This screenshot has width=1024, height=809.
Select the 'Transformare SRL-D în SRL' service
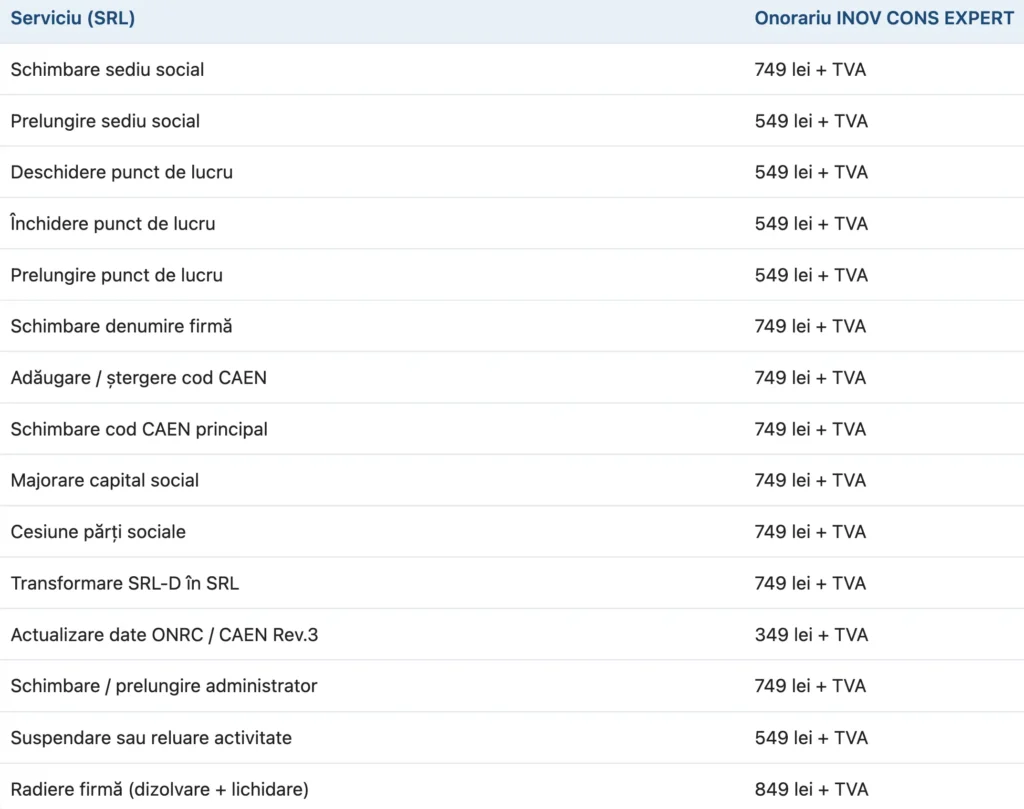tap(124, 583)
